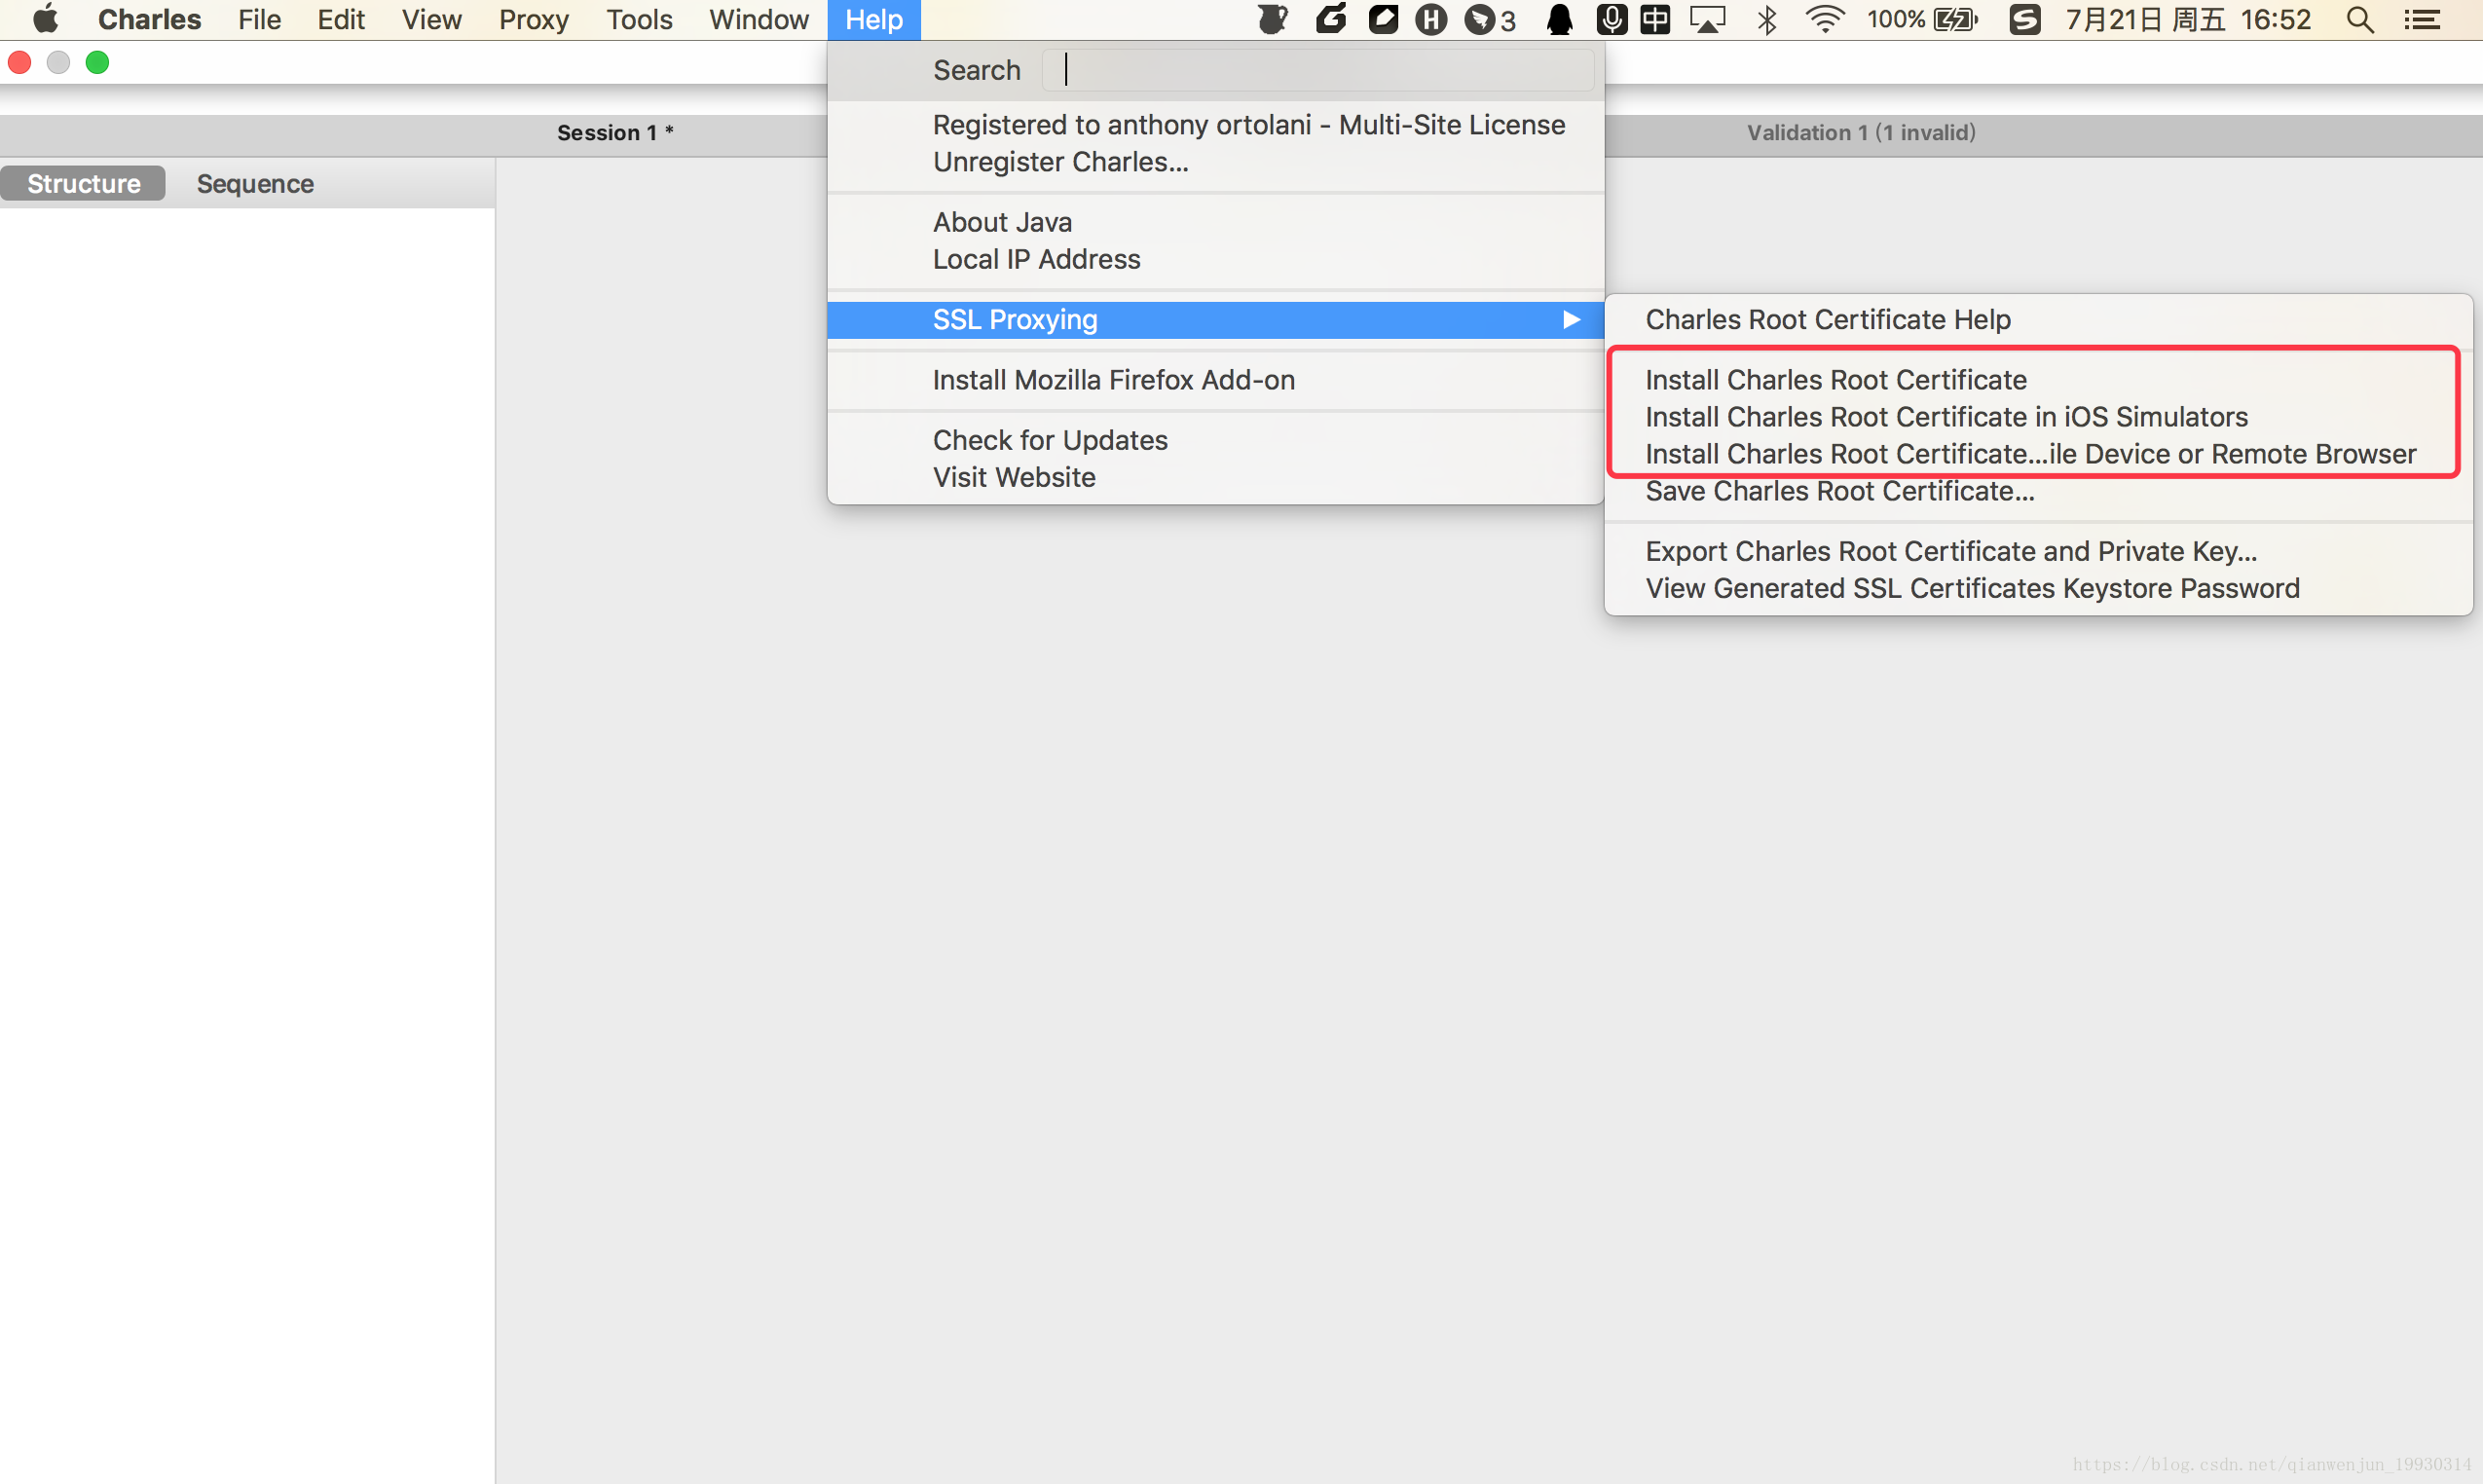Switch to the Structure view tab

83,184
